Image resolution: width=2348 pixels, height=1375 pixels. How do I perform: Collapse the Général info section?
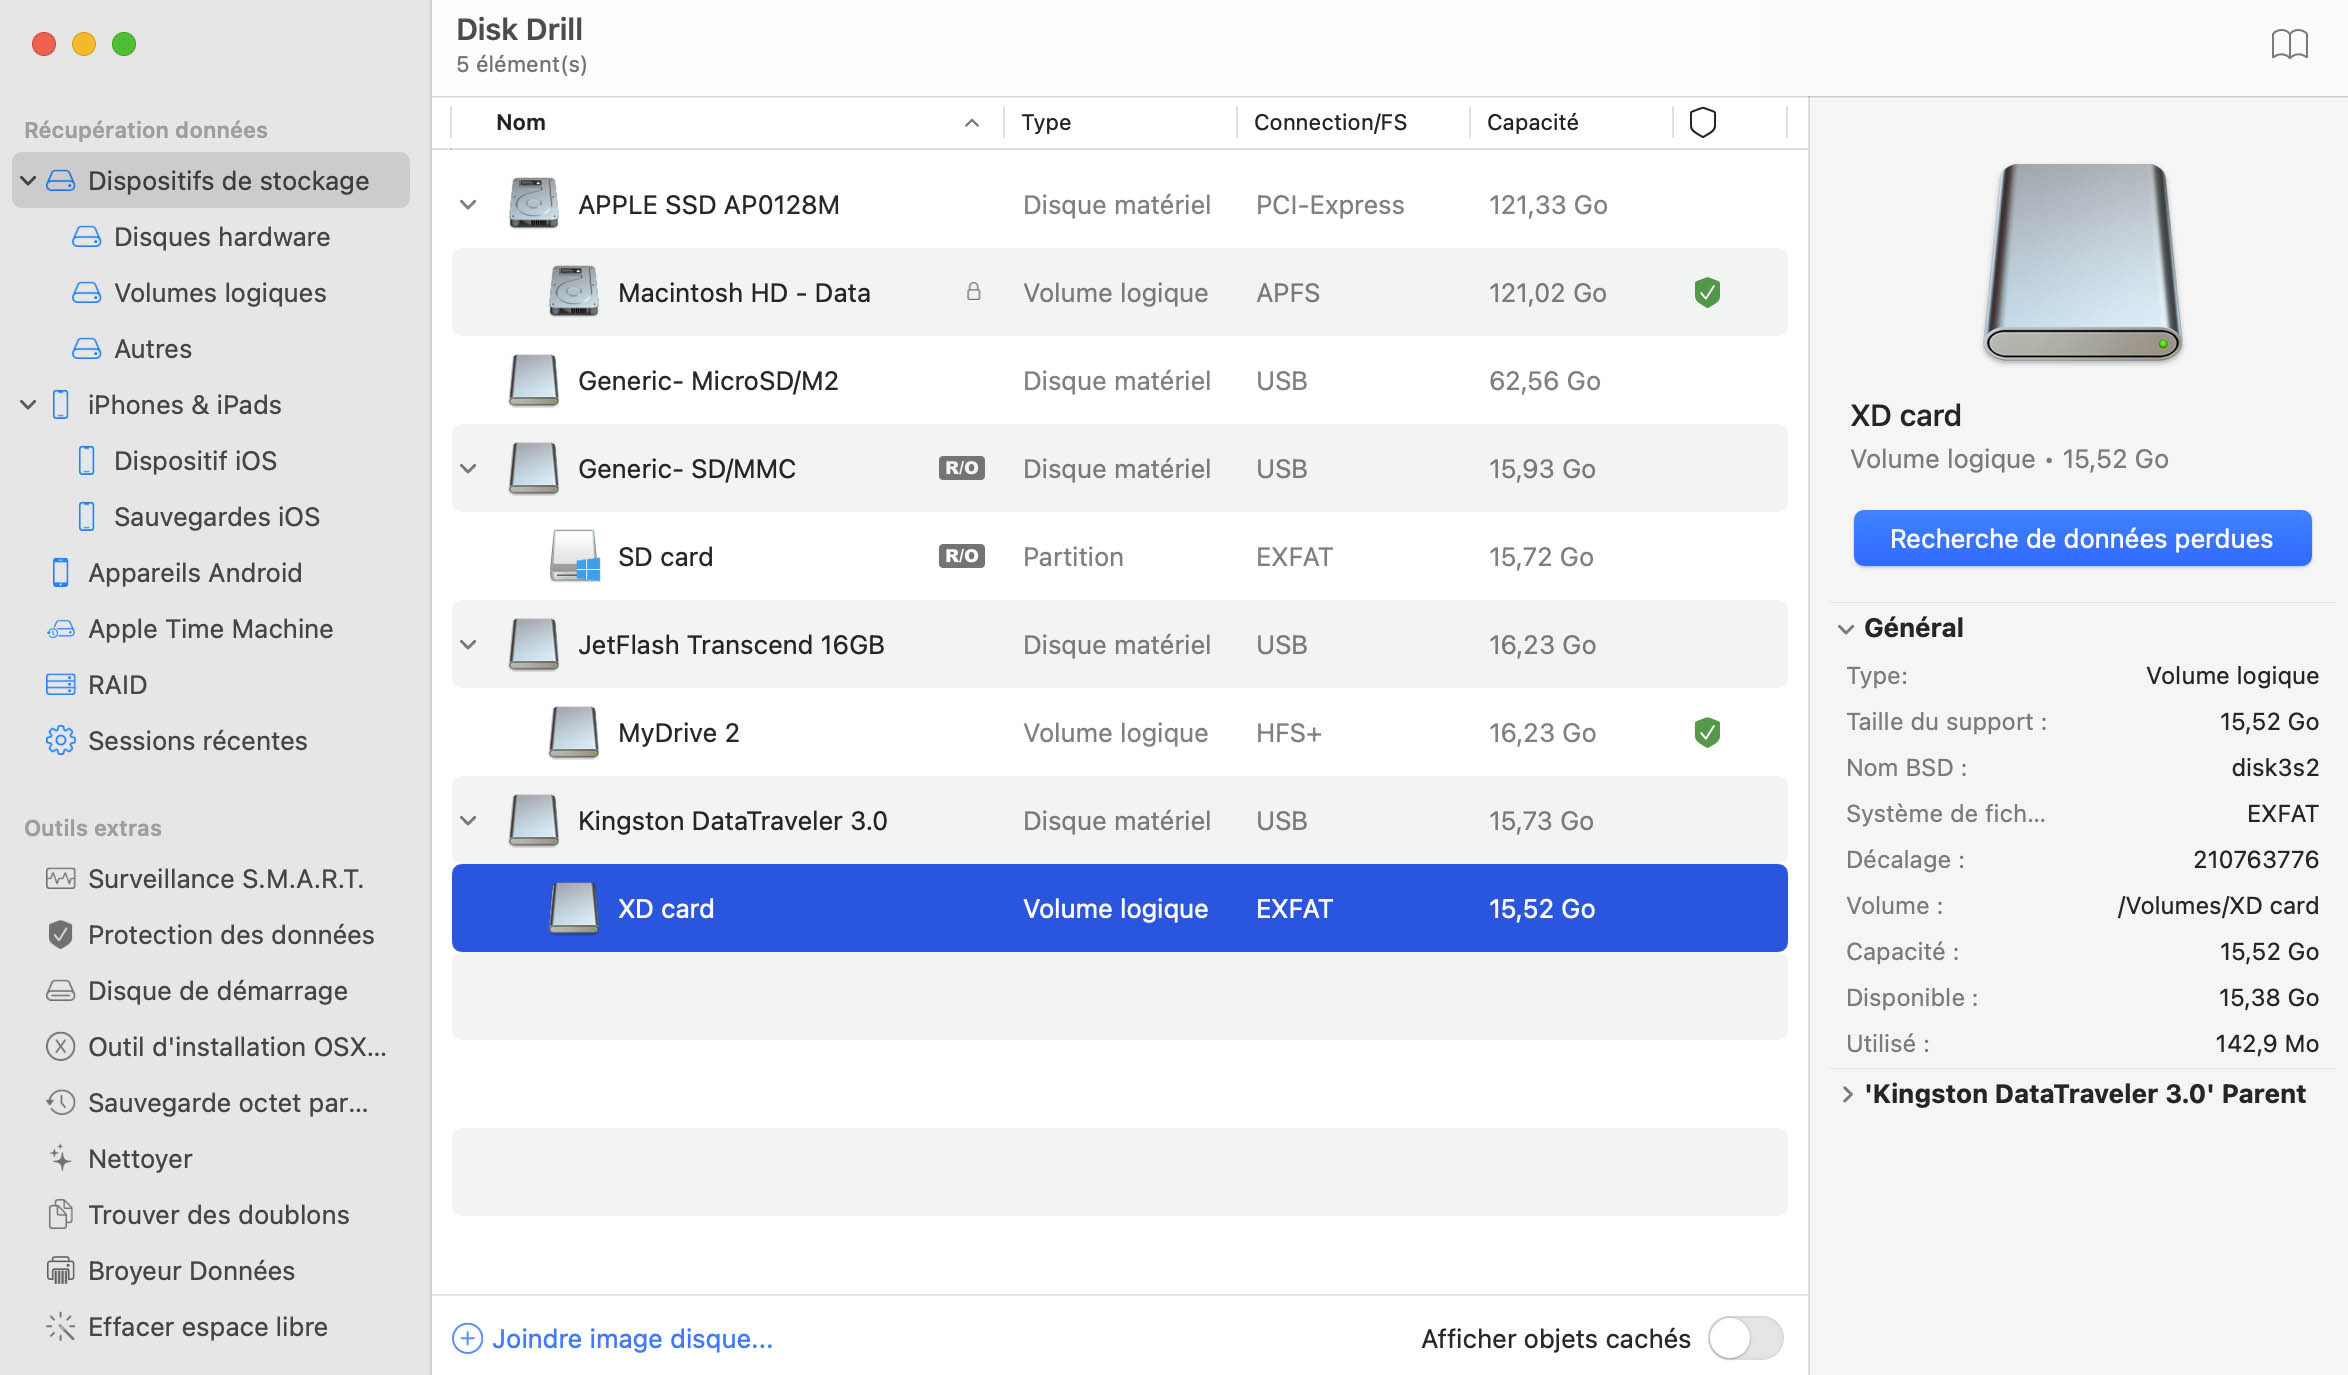click(1846, 628)
